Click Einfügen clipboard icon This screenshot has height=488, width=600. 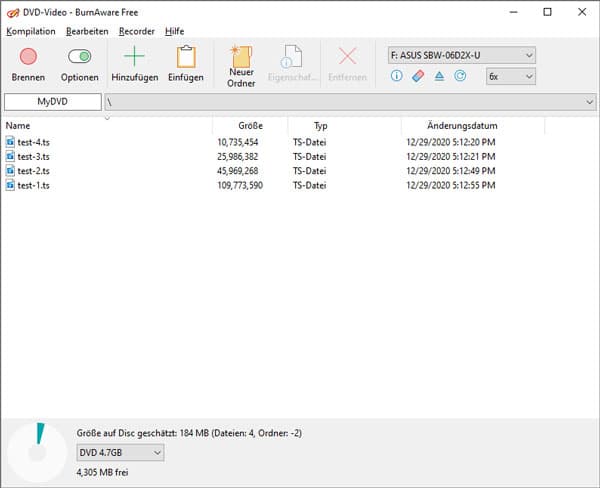186,56
